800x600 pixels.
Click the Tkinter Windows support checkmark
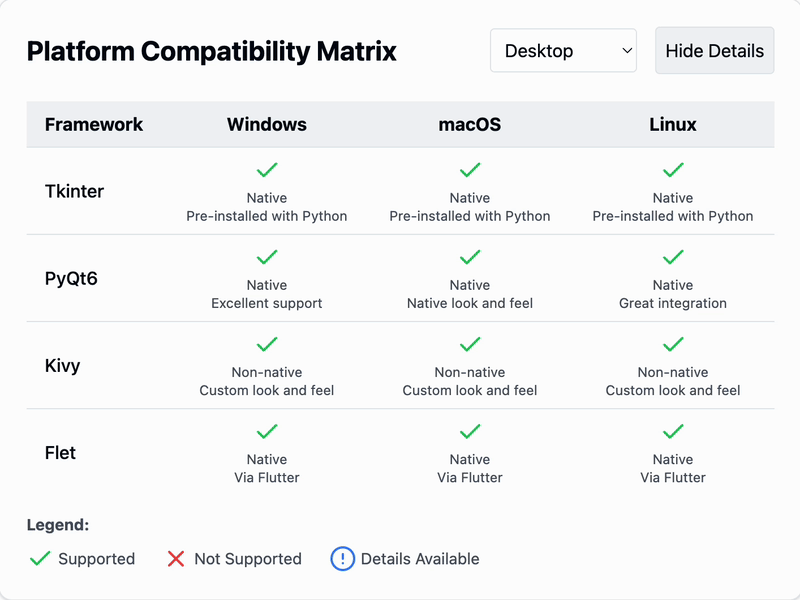pyautogui.click(x=267, y=171)
